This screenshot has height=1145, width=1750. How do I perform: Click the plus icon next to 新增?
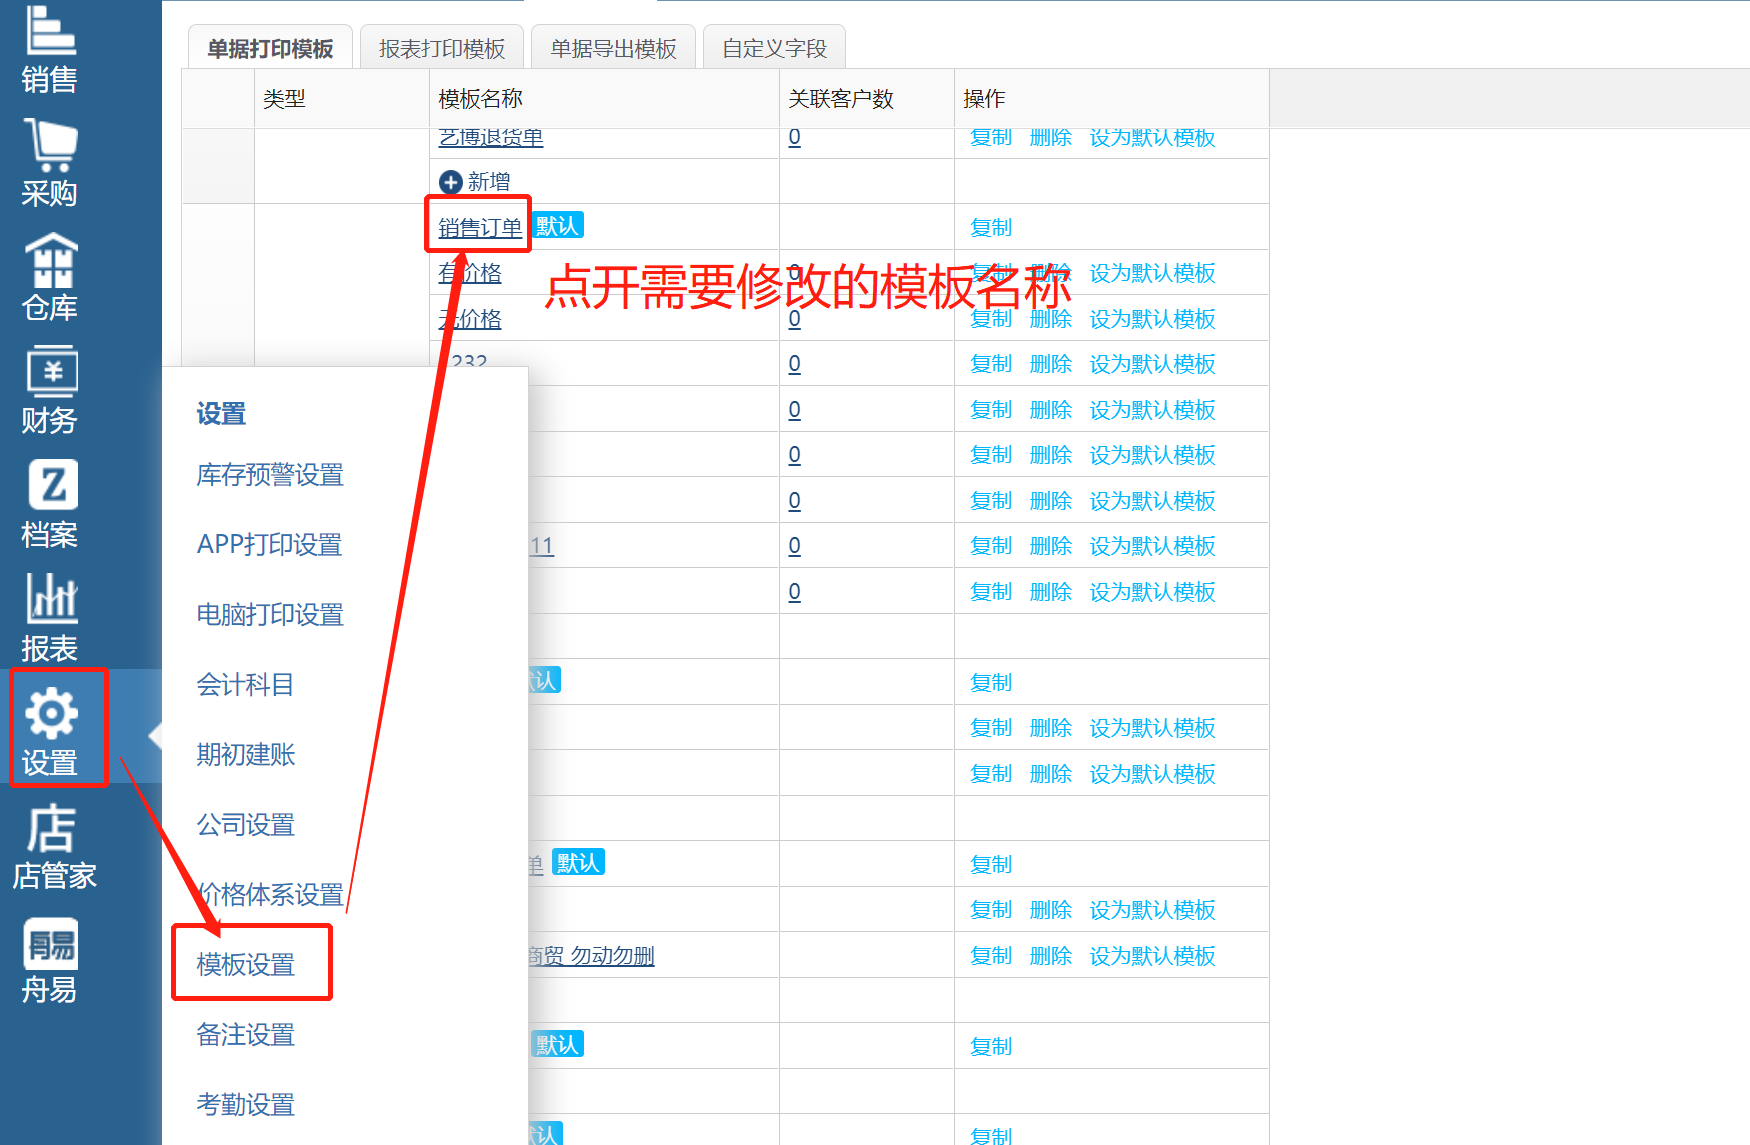point(451,182)
